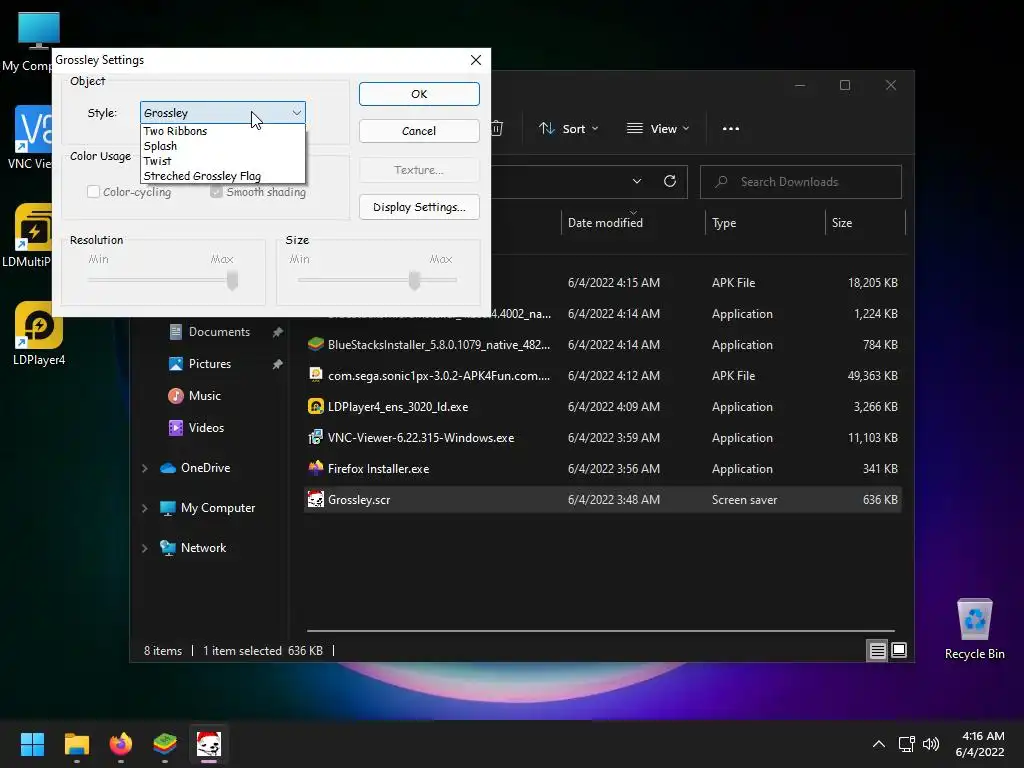This screenshot has height=768, width=1024.
Task: Open Windows Start menu
Action: click(32, 744)
